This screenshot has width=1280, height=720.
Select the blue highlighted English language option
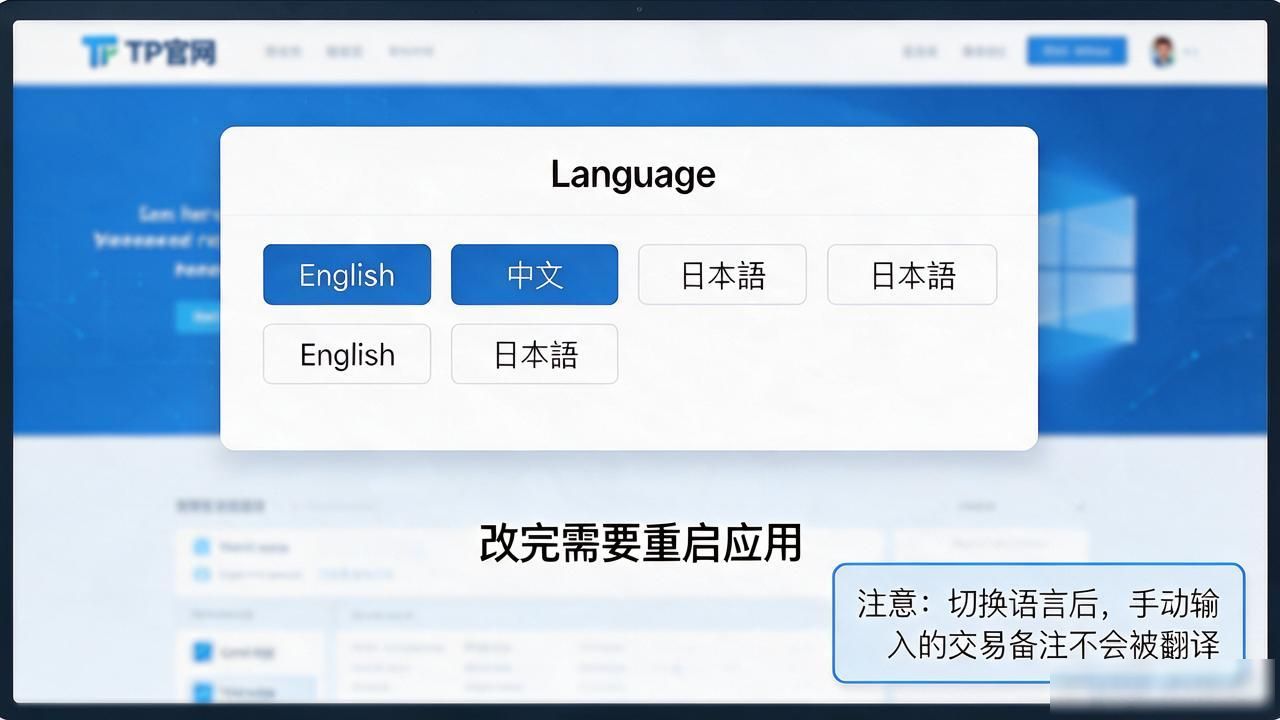(x=347, y=275)
